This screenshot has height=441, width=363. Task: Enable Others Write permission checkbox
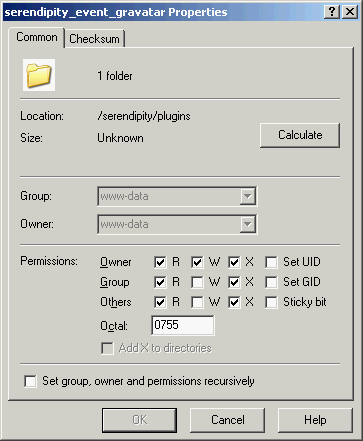pyautogui.click(x=197, y=303)
